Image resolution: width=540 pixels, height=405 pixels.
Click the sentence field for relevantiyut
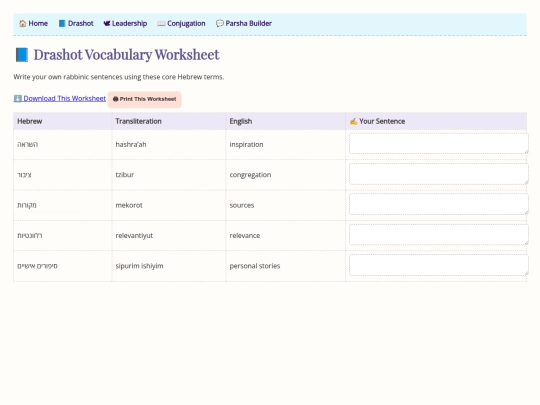[439, 235]
